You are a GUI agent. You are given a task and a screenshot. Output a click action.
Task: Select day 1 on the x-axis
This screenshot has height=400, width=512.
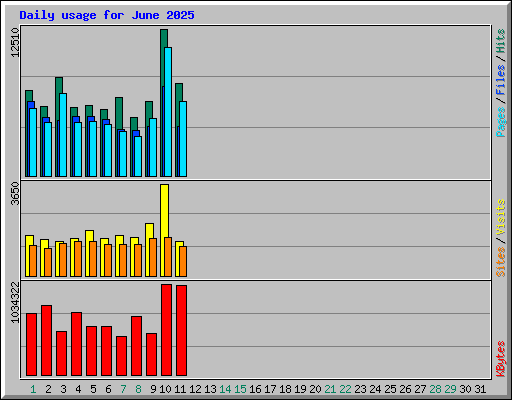tap(33, 389)
